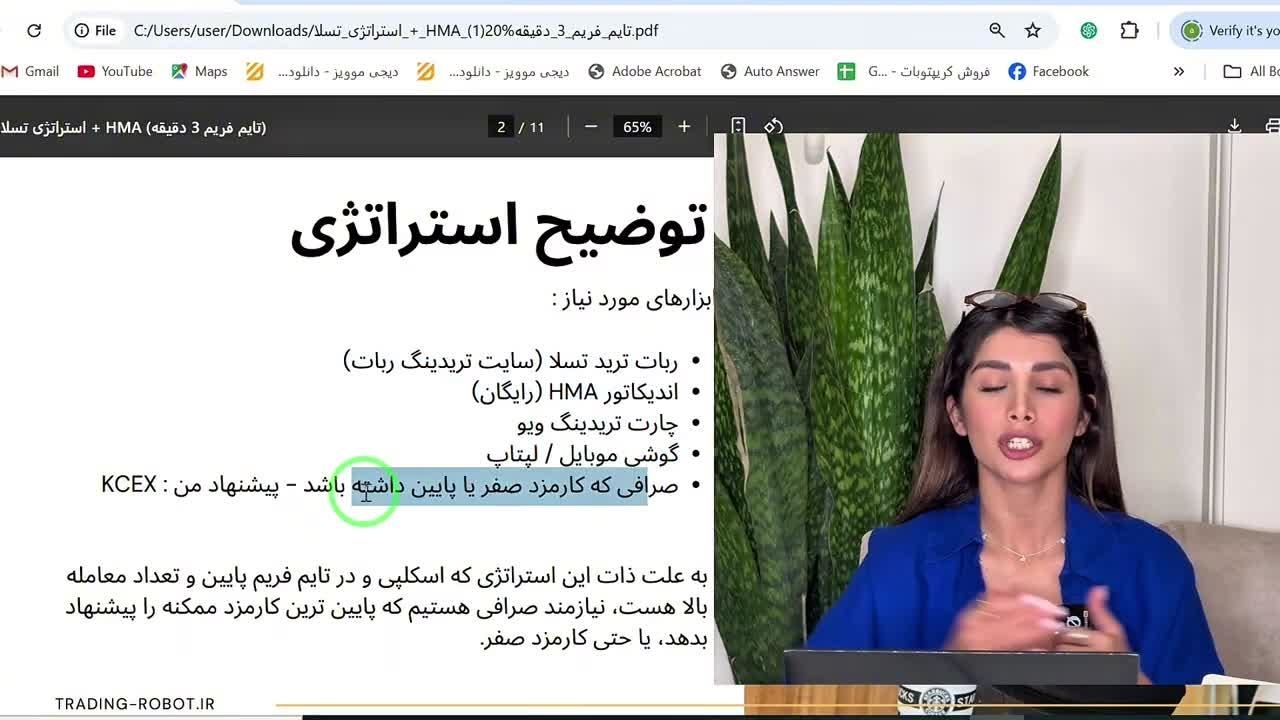Click the Verify it's you profile button
Viewport: 1280px width, 720px height.
coord(1229,31)
